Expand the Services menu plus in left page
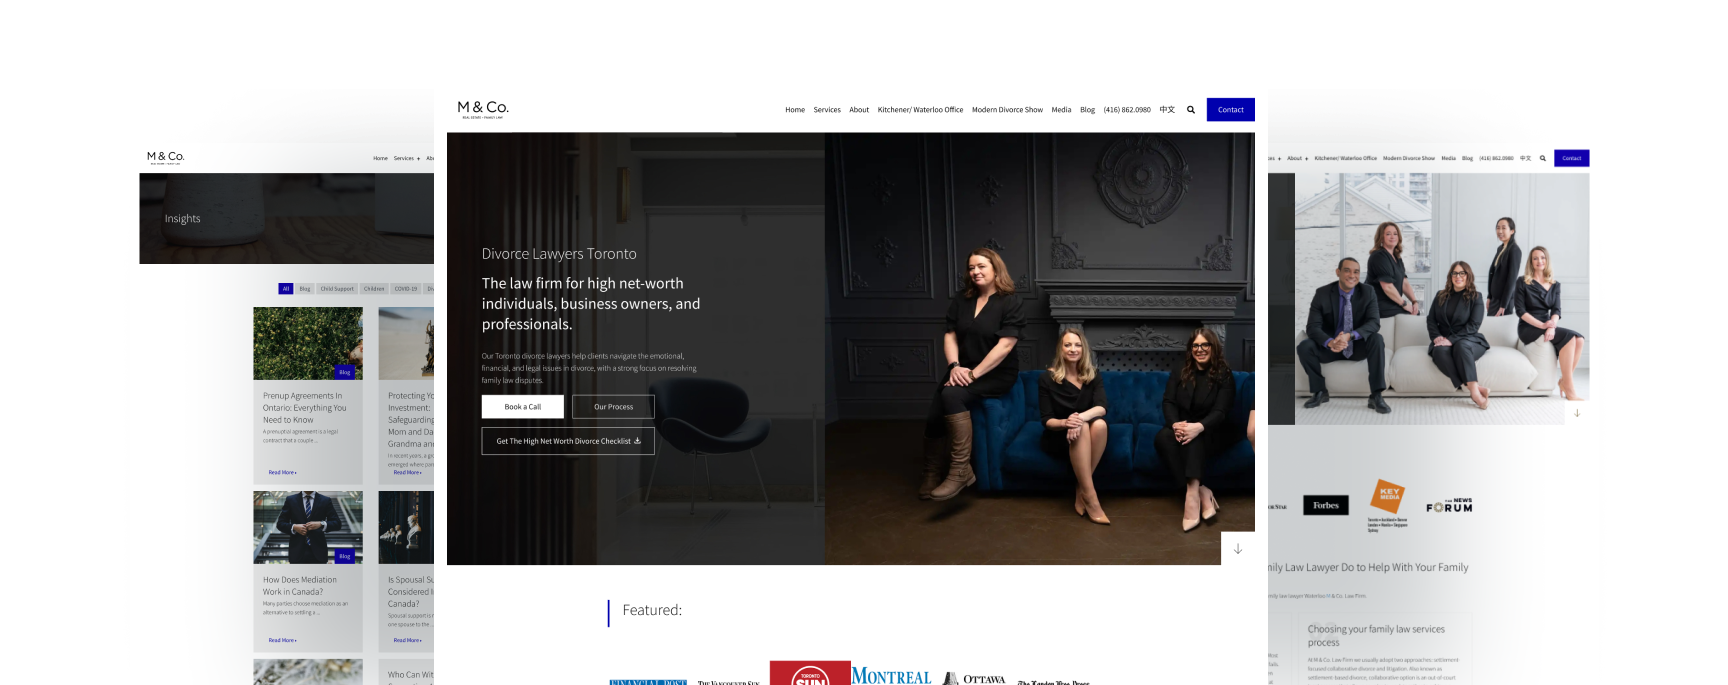Viewport: 1728px width, 685px height. (418, 159)
